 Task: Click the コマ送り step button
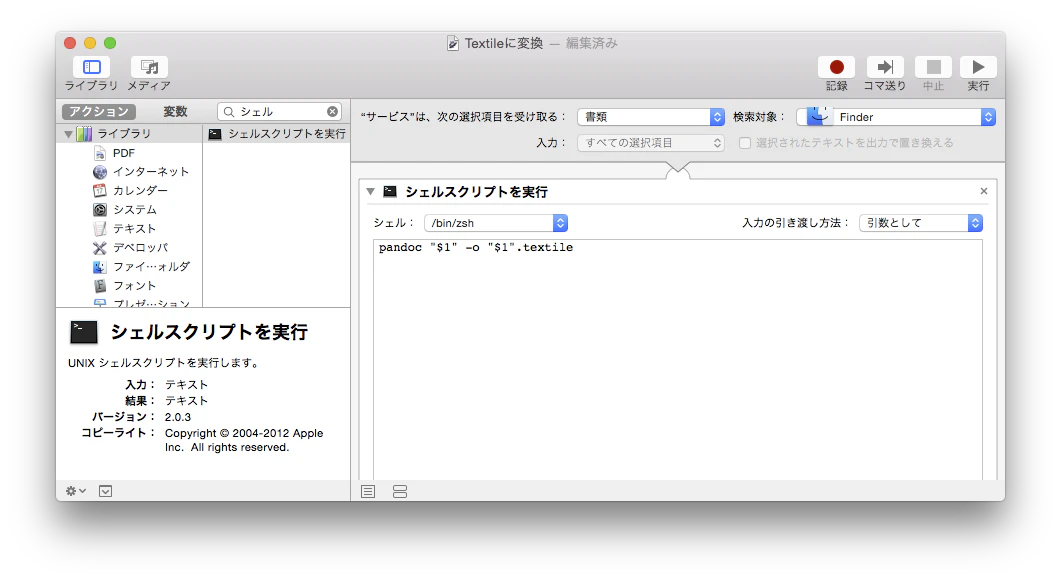(884, 67)
